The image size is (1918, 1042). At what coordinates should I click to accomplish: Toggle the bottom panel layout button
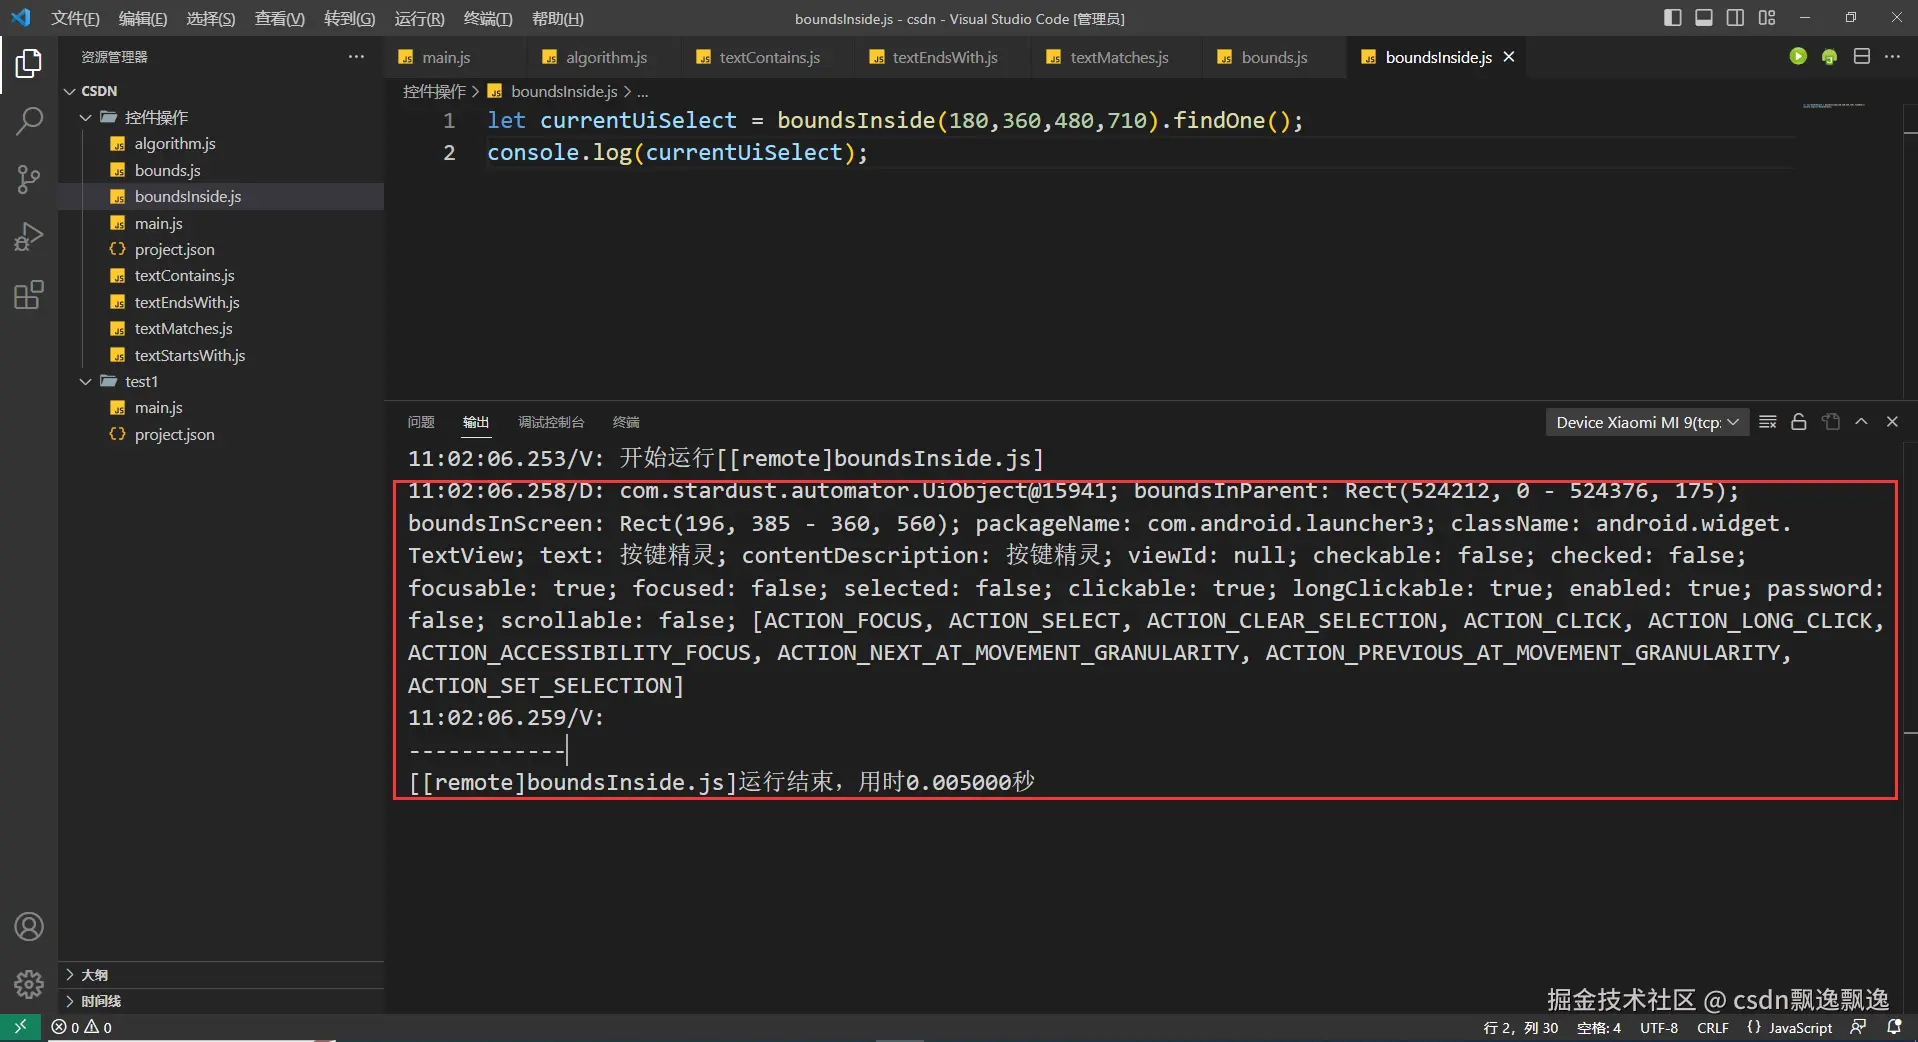click(x=1704, y=18)
